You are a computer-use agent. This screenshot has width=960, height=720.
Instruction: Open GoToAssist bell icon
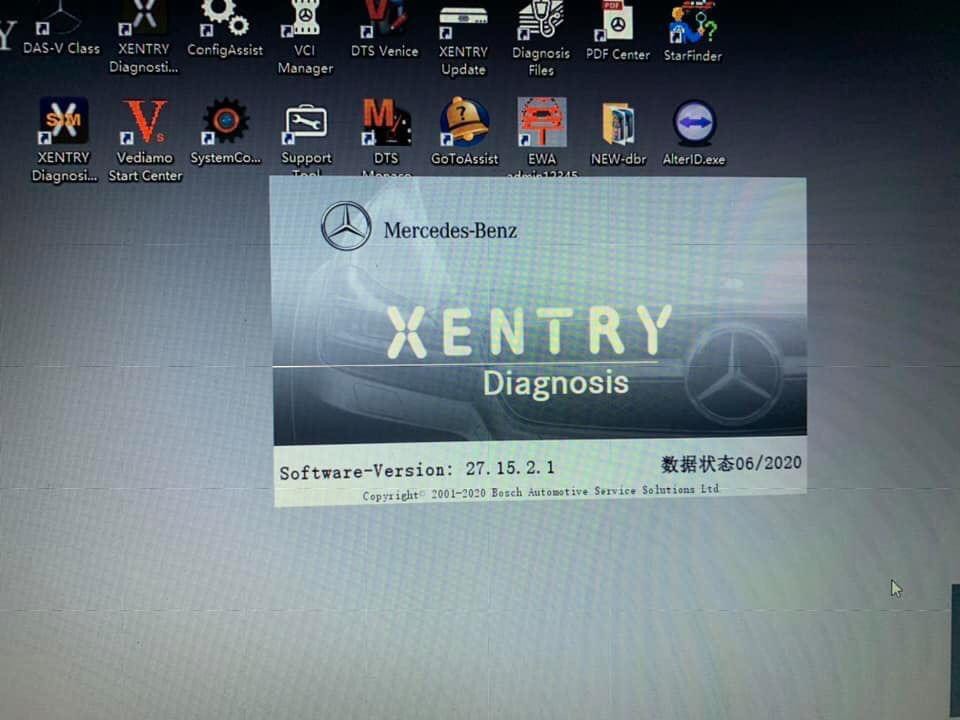(x=464, y=132)
